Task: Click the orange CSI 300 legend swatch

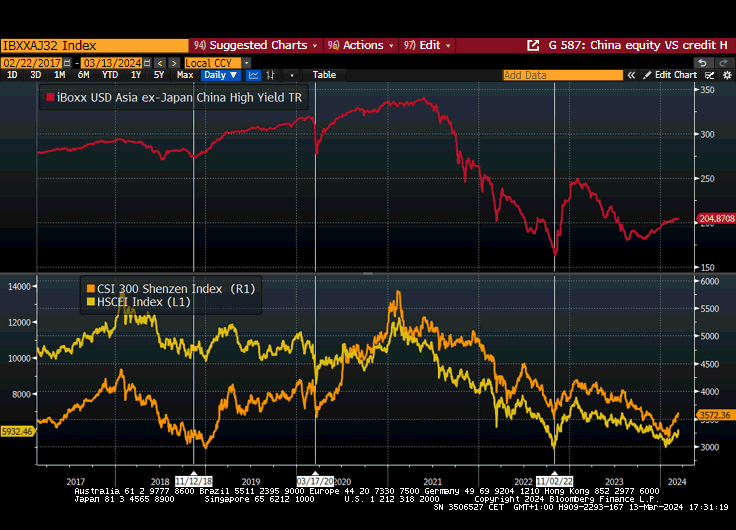Action: [x=91, y=289]
